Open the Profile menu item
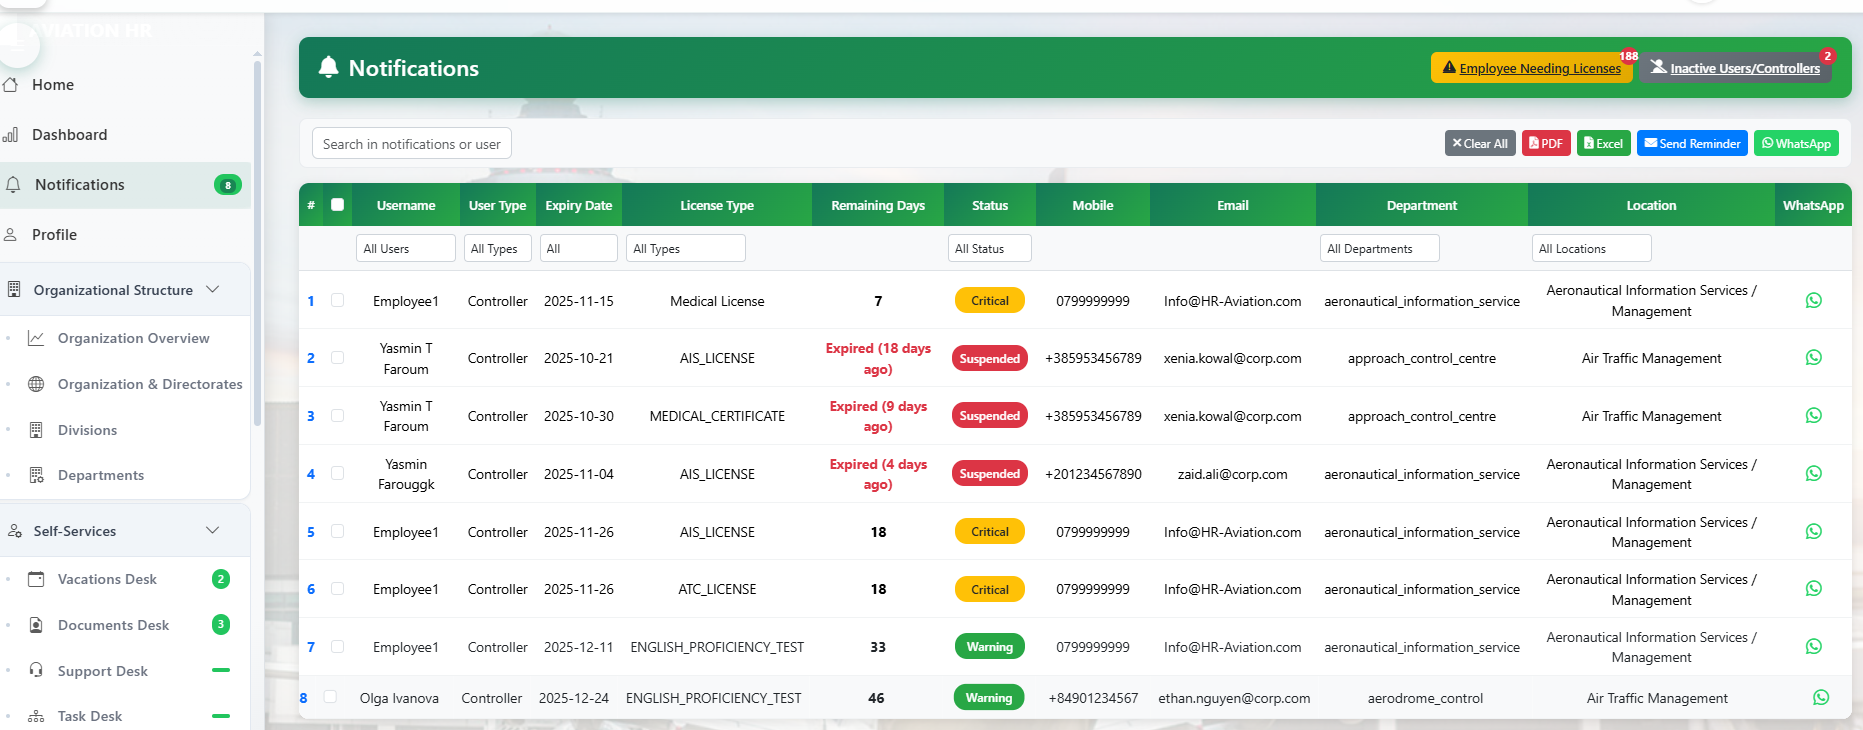The image size is (1863, 730). [54, 235]
